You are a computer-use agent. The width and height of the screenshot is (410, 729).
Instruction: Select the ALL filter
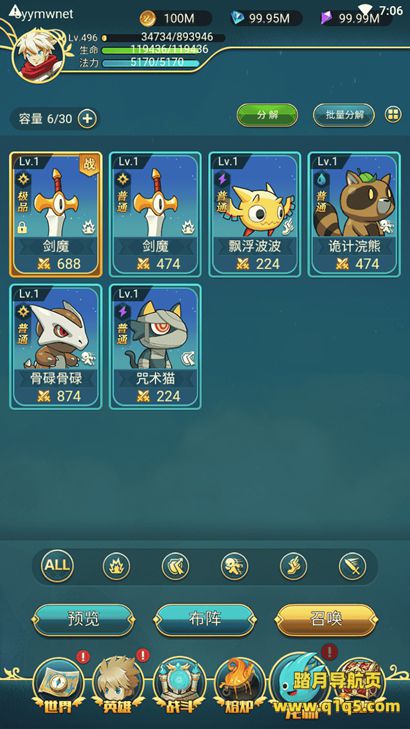57,566
